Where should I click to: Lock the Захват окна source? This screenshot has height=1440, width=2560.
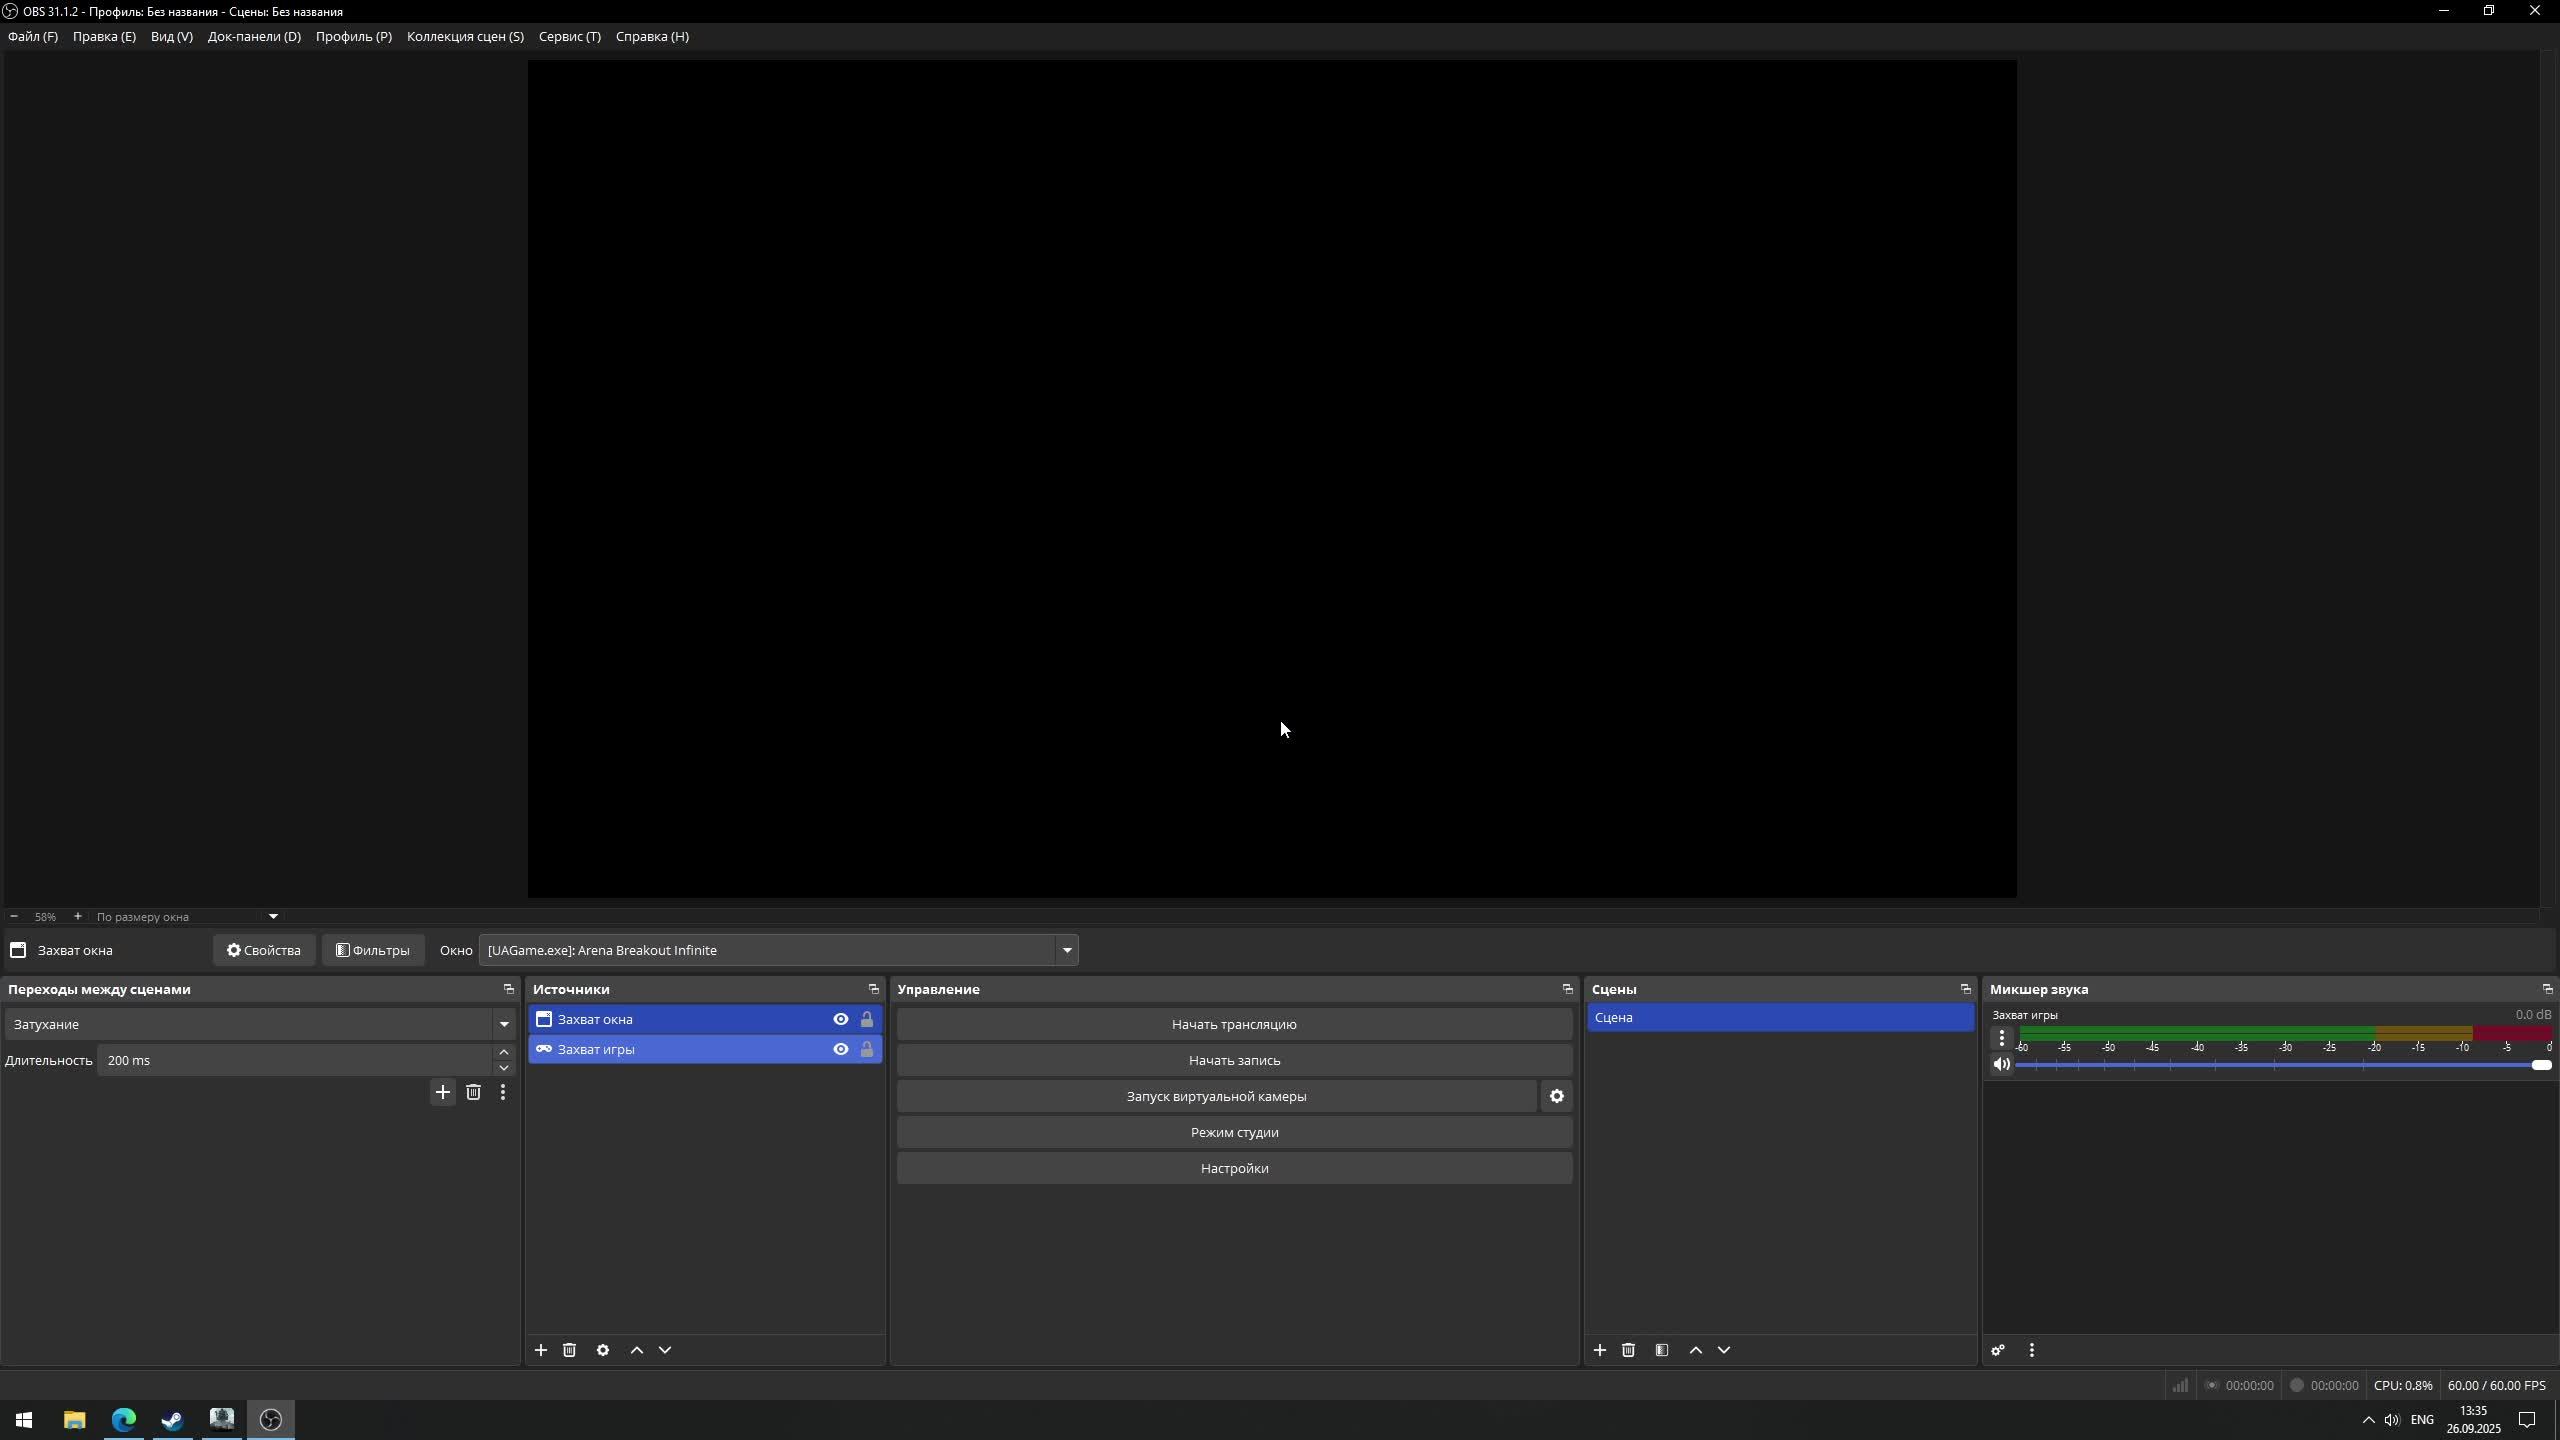867,1019
